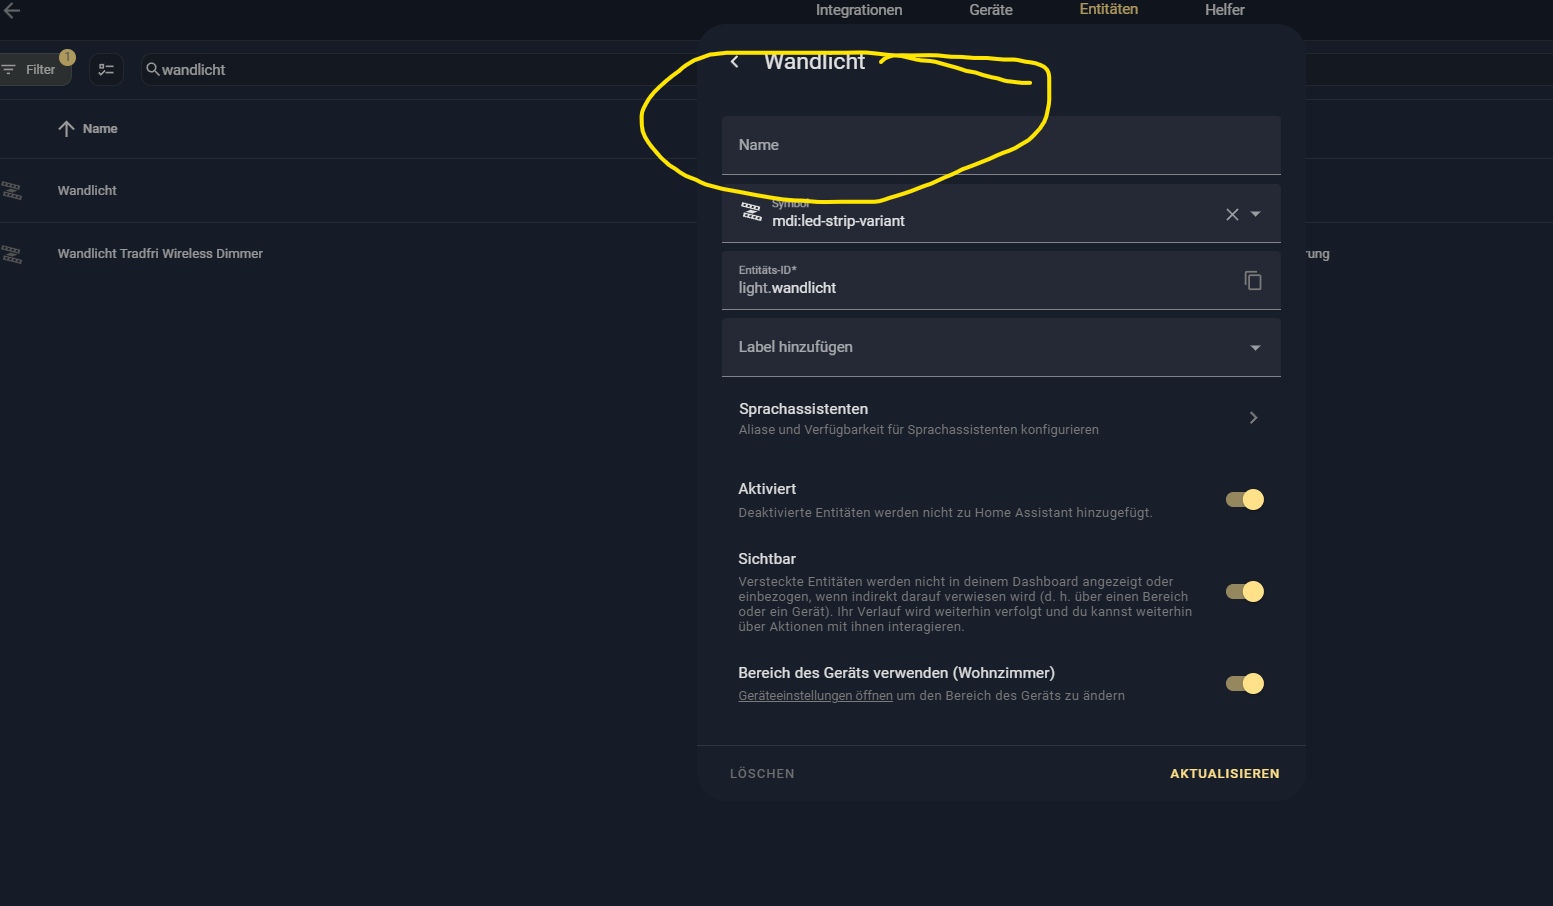The height and width of the screenshot is (906, 1553).
Task: Click the led-strip-variant symbol preview icon
Action: point(751,212)
